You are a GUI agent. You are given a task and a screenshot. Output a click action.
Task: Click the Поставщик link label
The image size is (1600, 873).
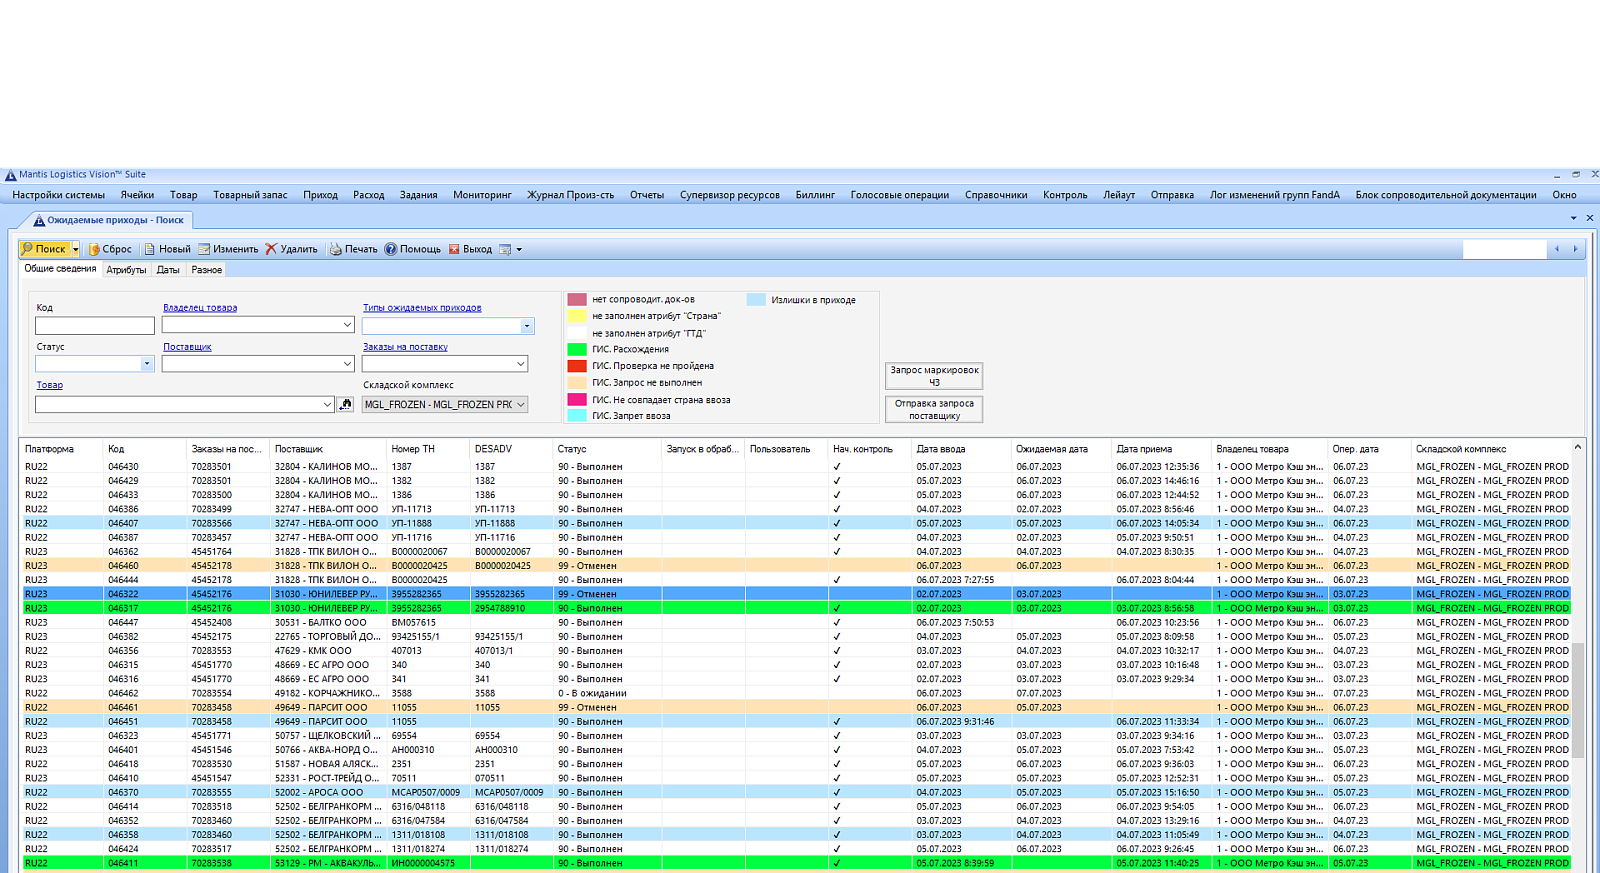187,347
